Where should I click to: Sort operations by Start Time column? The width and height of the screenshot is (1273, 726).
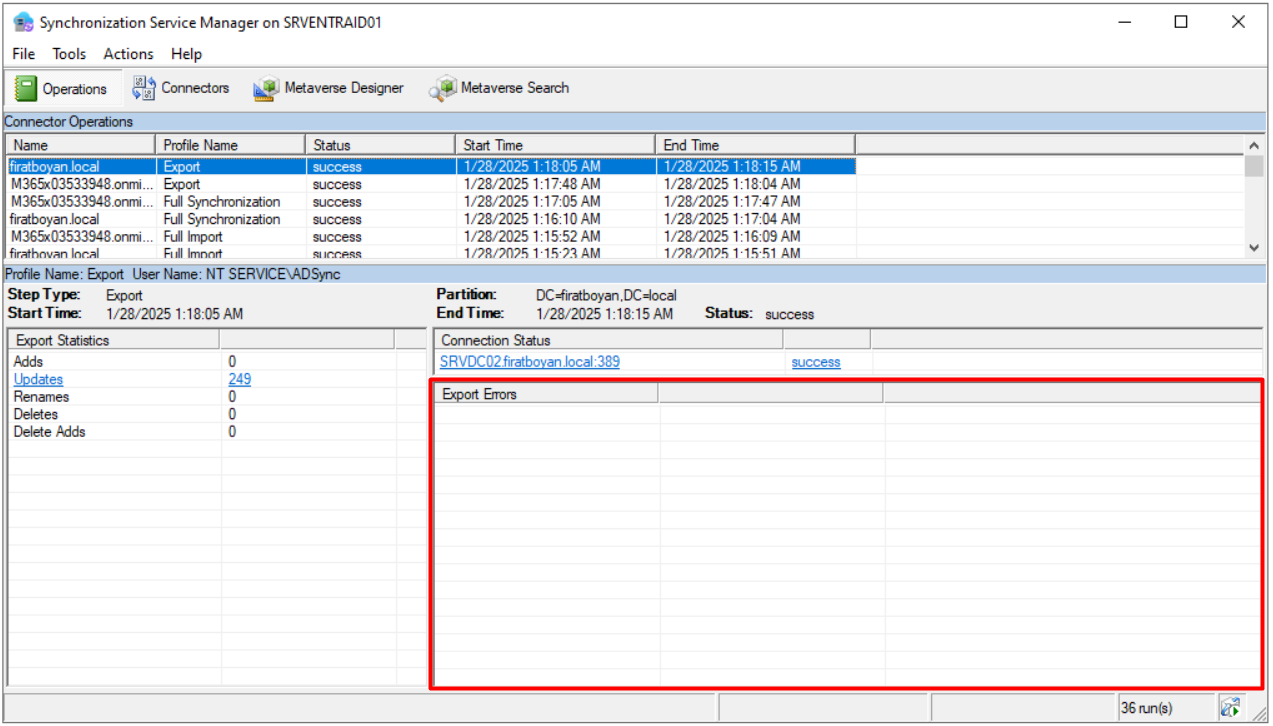[x=555, y=145]
